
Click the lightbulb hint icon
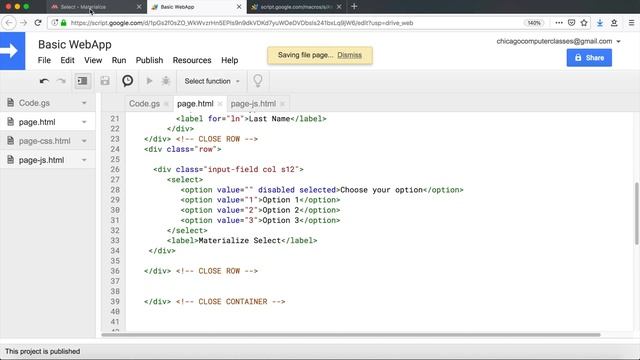258,81
